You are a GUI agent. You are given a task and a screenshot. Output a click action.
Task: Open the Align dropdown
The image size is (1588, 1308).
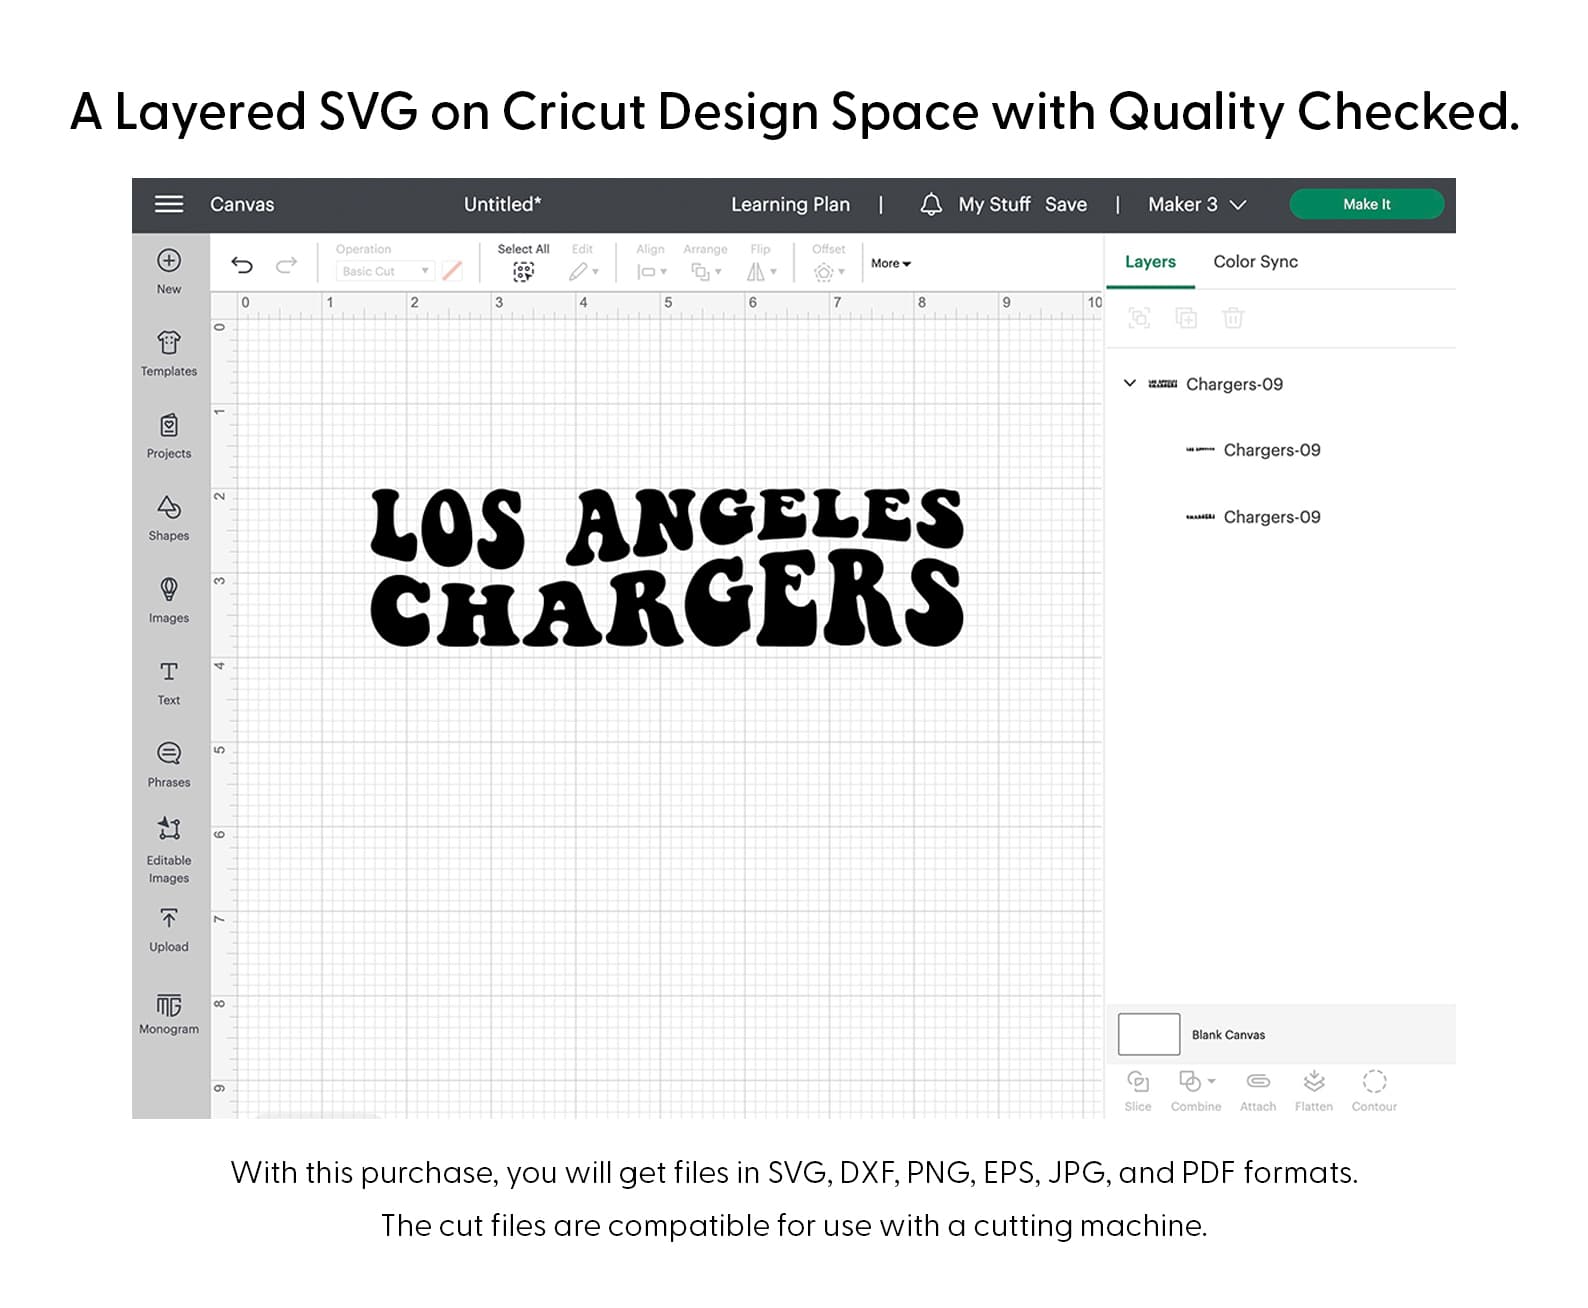coord(652,271)
